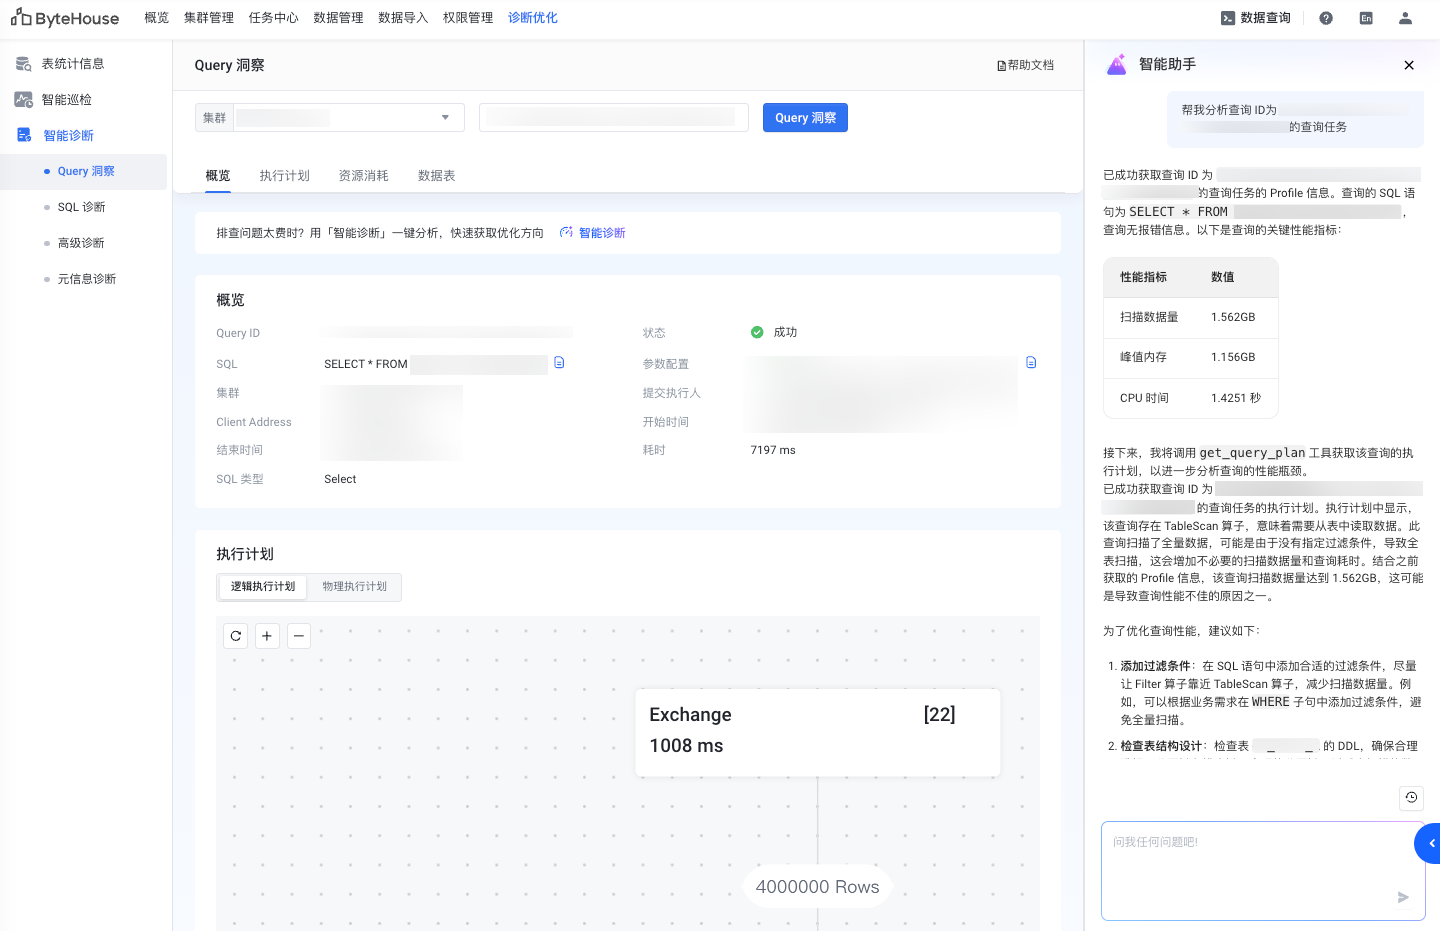Select 物理执行计划 view
The height and width of the screenshot is (931, 1440).
(355, 587)
